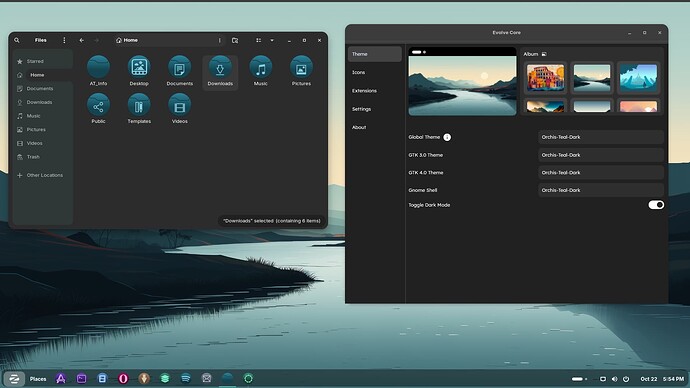Launch mail envelope icon in taskbar
Image resolution: width=690 pixels, height=388 pixels.
click(206, 378)
